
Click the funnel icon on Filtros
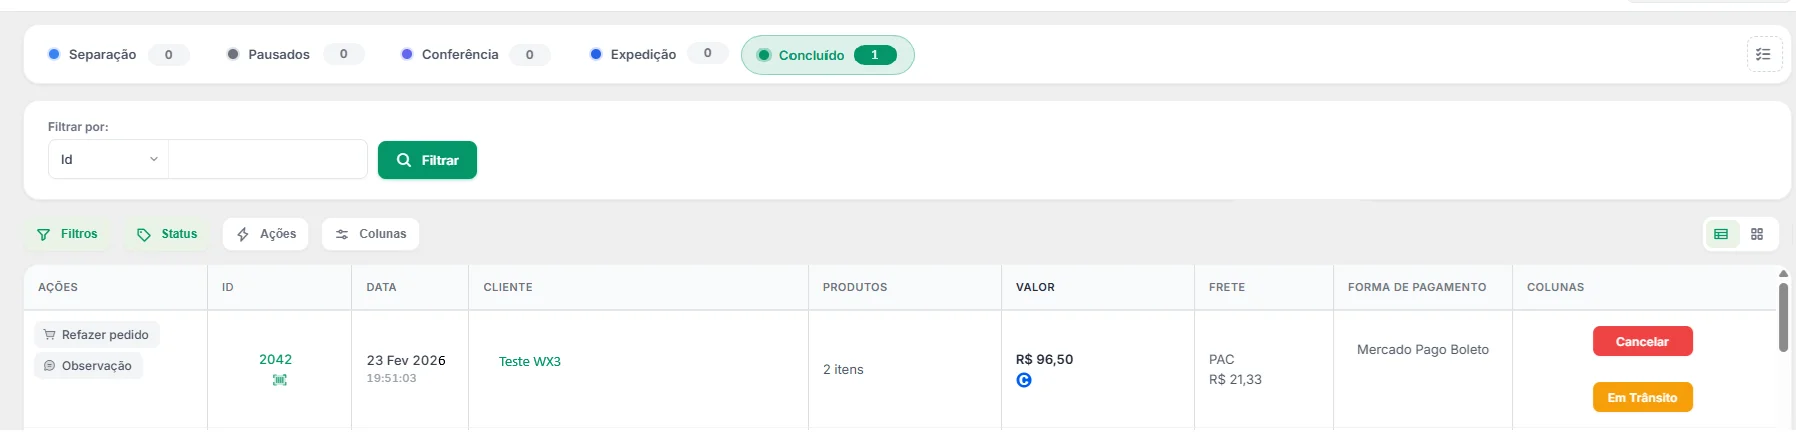(43, 234)
